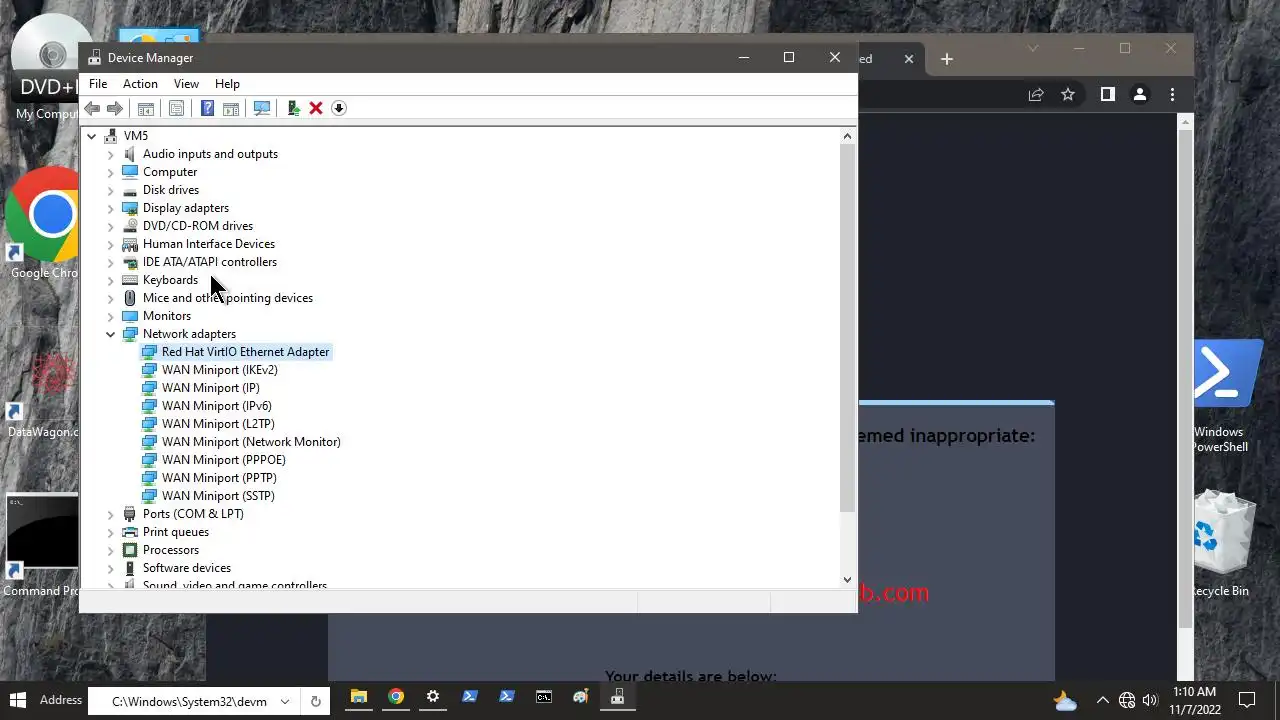
Task: Click the WAN Miniport (SSTP) adapter icon
Action: click(149, 496)
